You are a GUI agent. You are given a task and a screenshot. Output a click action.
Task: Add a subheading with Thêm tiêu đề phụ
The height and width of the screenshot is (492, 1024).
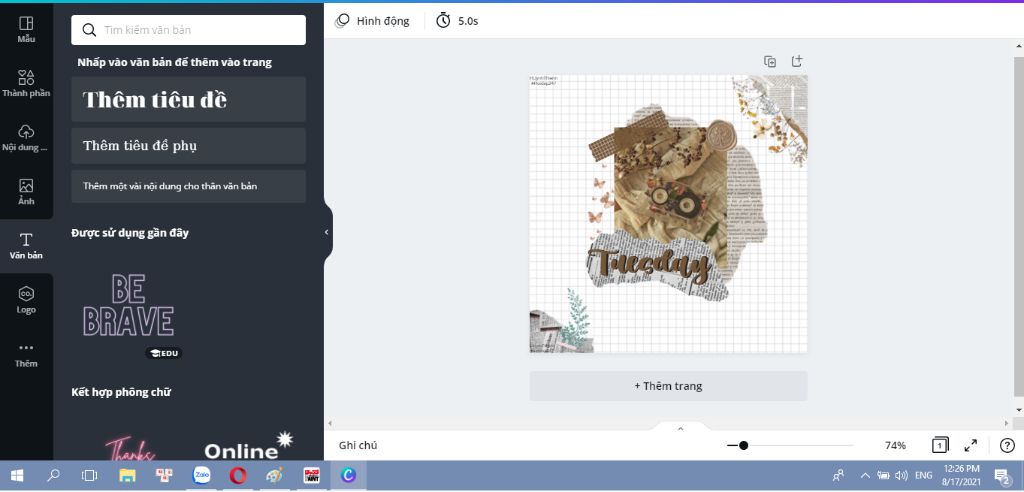[188, 146]
